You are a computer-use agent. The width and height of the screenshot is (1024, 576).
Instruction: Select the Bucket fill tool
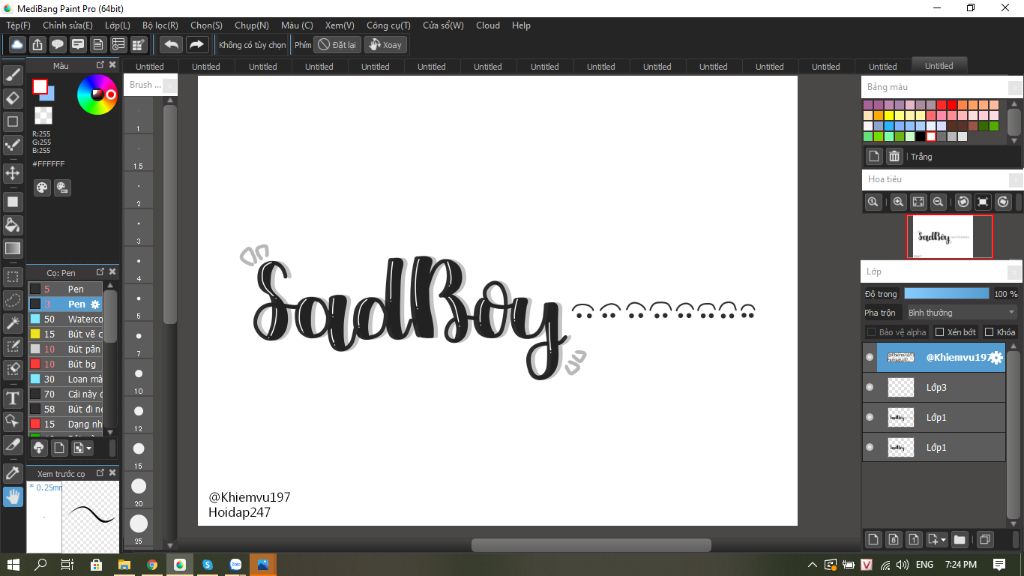[x=12, y=225]
